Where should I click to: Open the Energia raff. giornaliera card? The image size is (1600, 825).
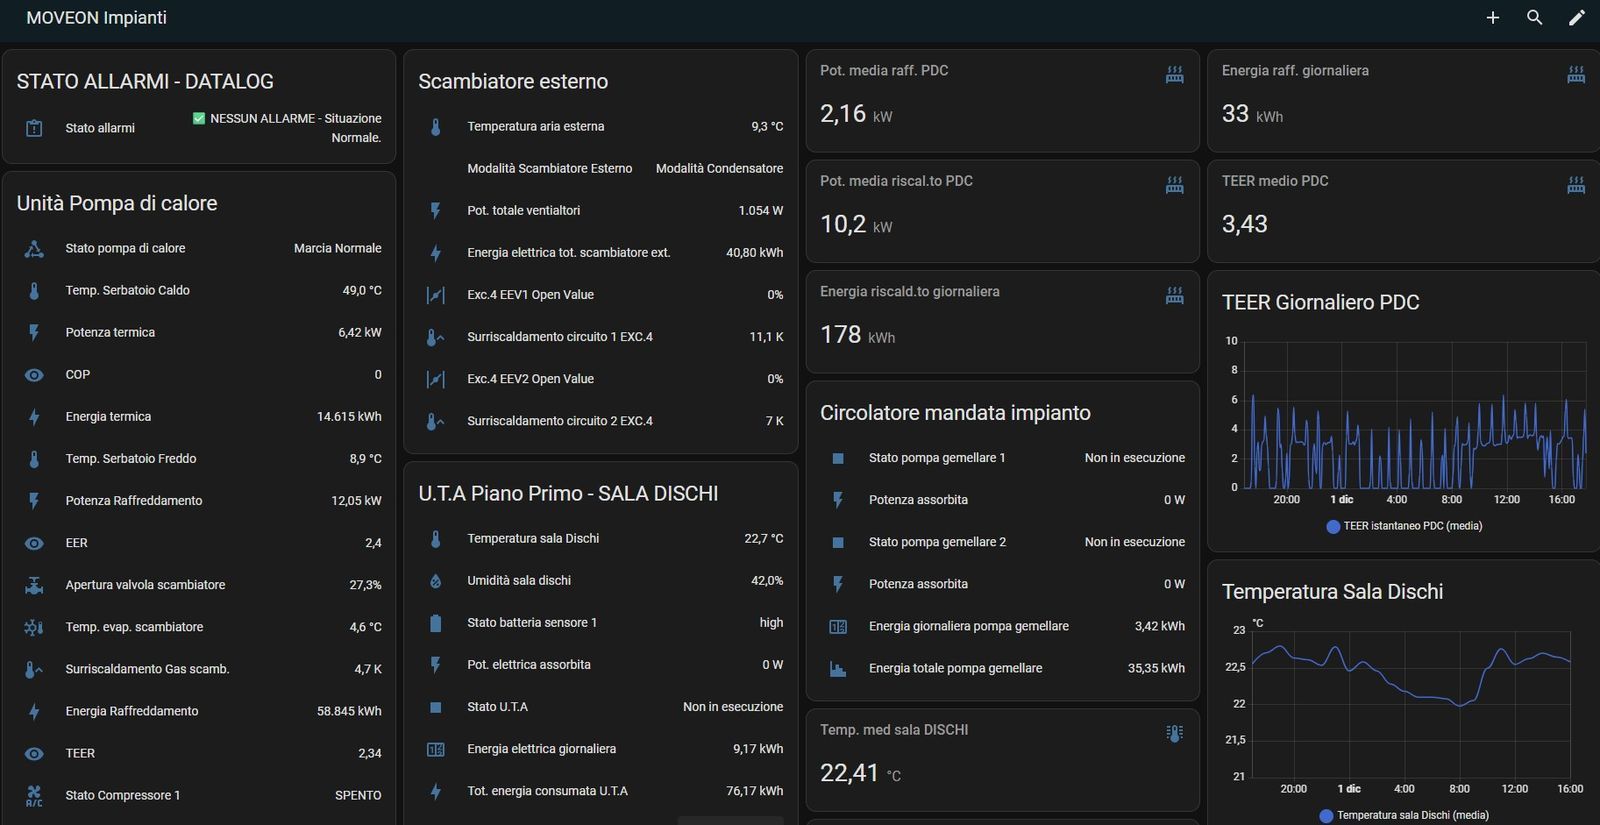pos(1403,100)
